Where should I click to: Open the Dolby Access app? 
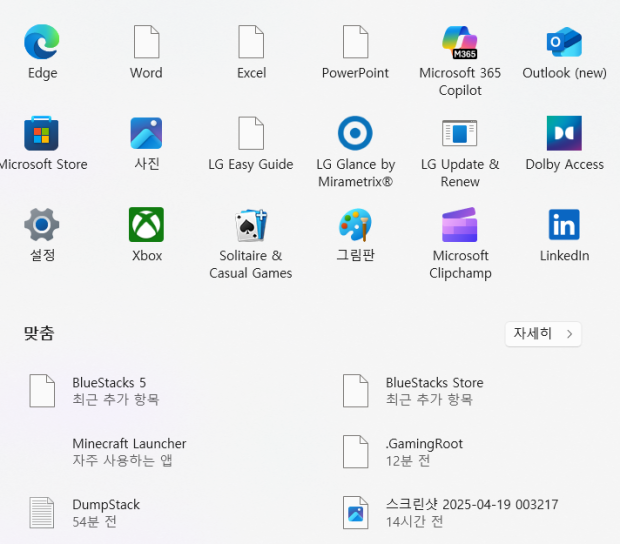tap(564, 133)
